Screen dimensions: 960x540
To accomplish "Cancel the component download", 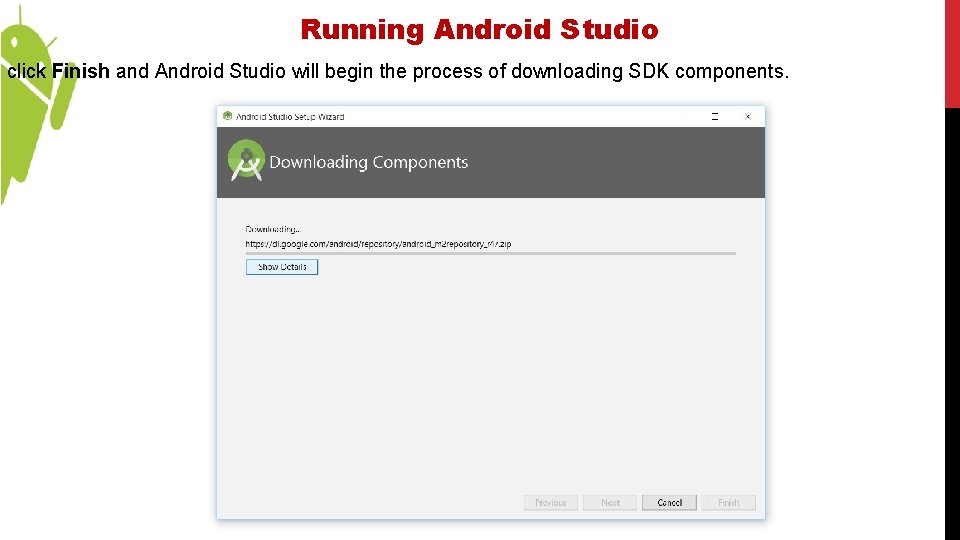I will pyautogui.click(x=669, y=503).
